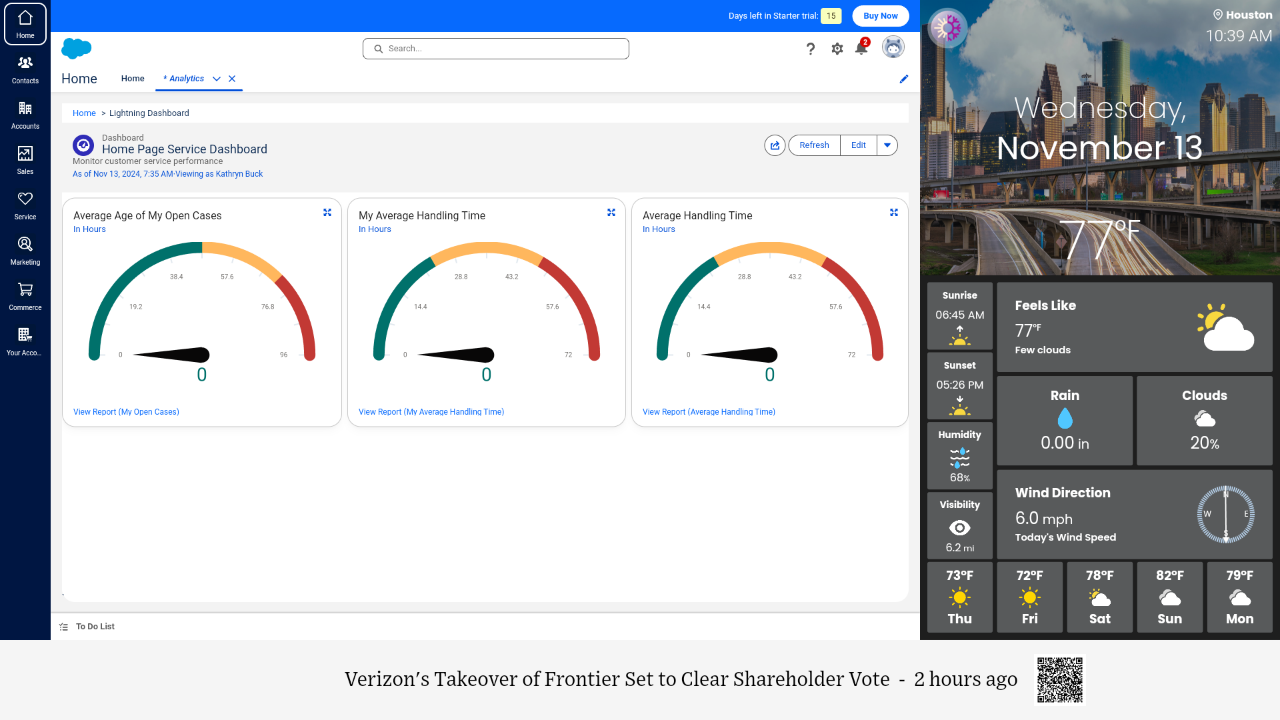Click the notifications bell icon
Image resolution: width=1280 pixels, height=720 pixels.
tap(861, 49)
